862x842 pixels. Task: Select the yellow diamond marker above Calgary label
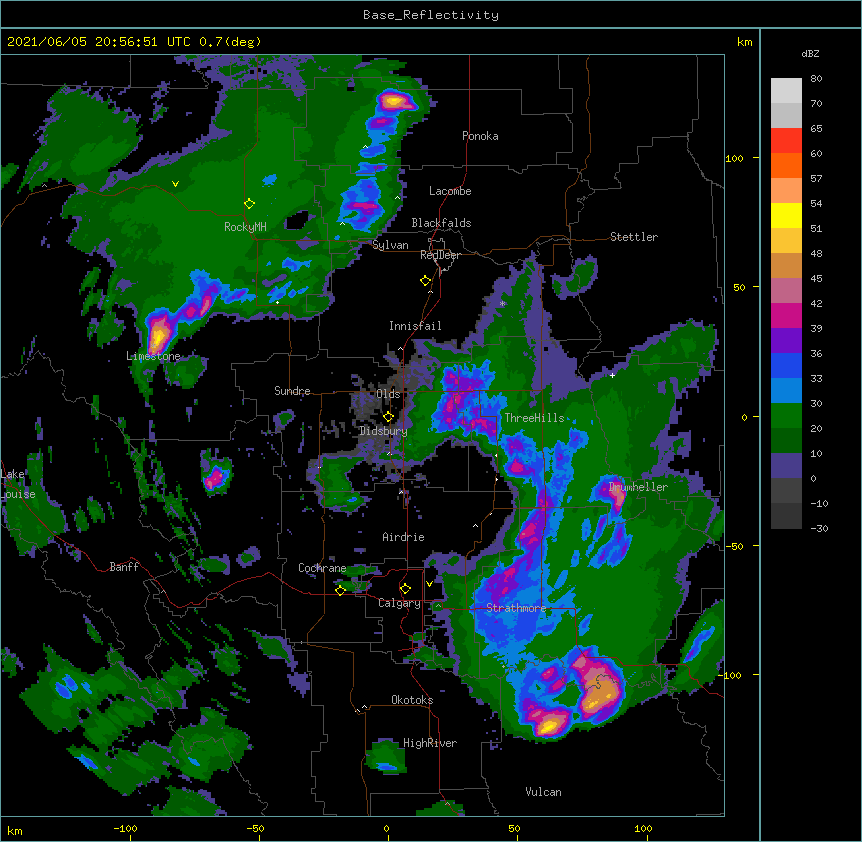[405, 589]
